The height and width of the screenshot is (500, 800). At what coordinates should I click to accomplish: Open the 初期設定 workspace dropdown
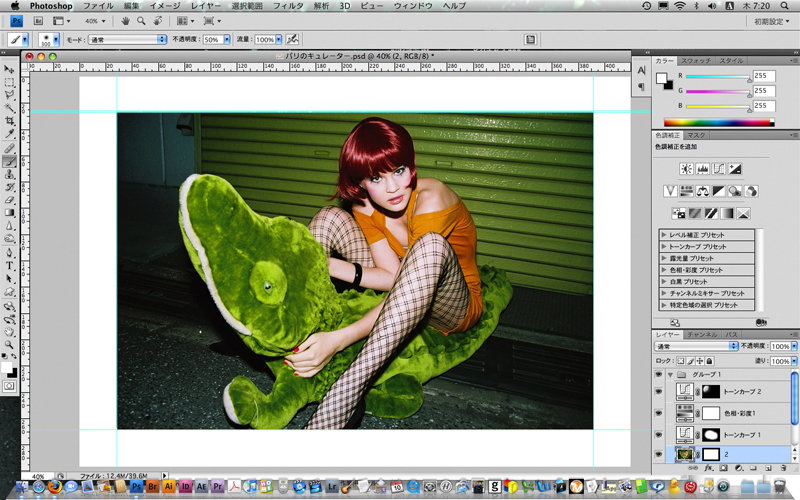[771, 21]
